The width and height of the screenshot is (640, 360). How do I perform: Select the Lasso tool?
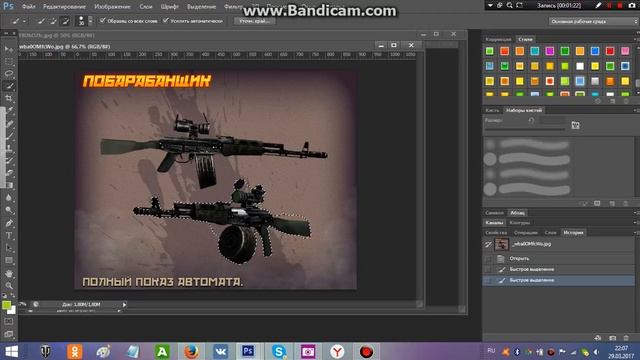(9, 74)
